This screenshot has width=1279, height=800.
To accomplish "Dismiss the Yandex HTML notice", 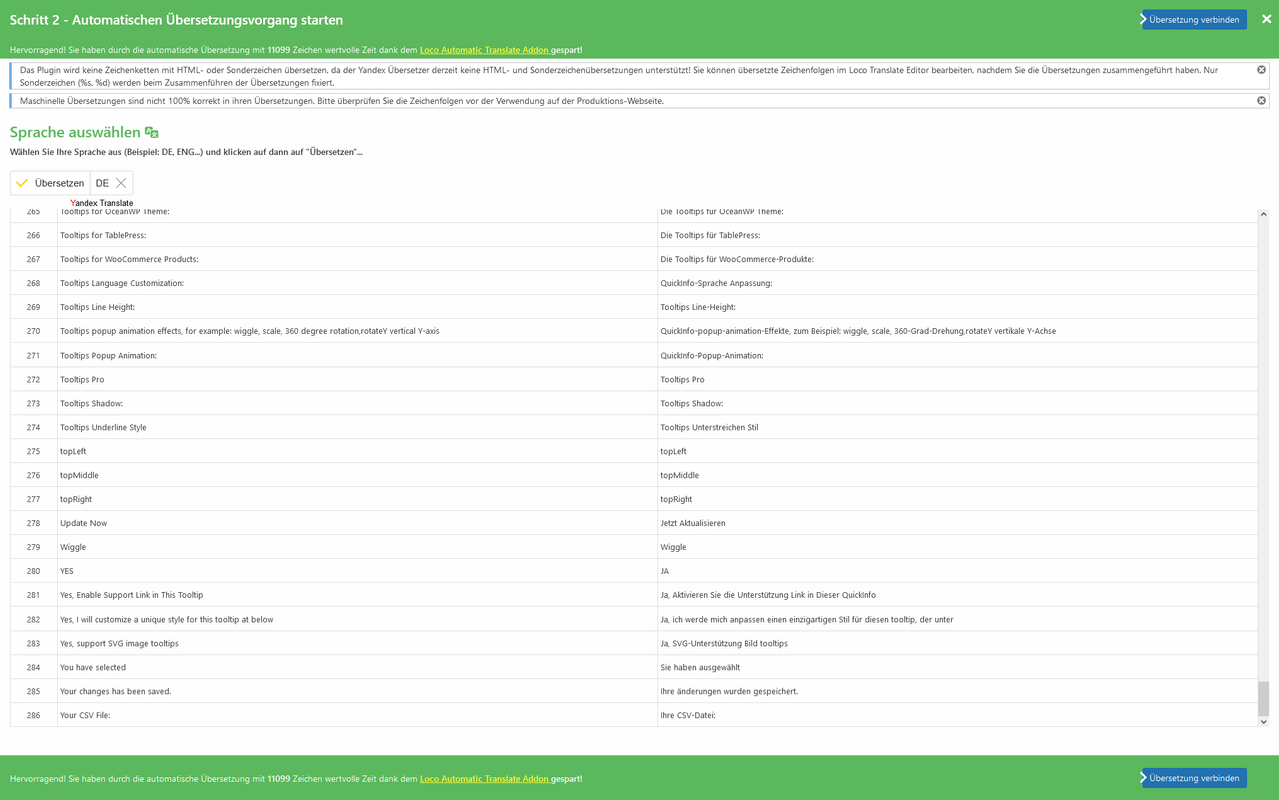I will pos(1261,70).
